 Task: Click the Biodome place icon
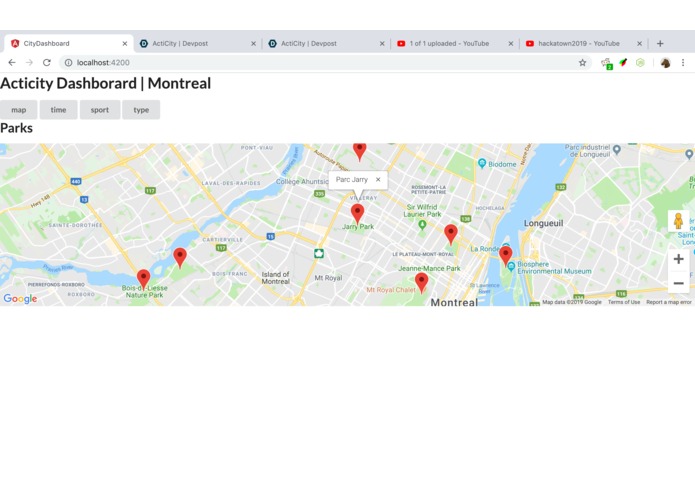482,163
